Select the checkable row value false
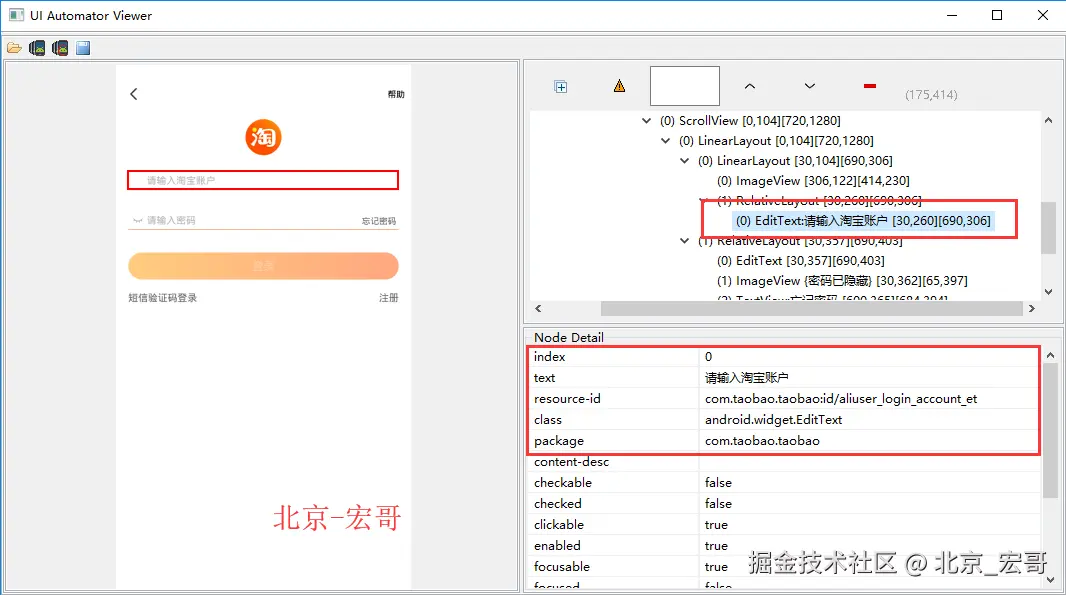 pos(870,483)
